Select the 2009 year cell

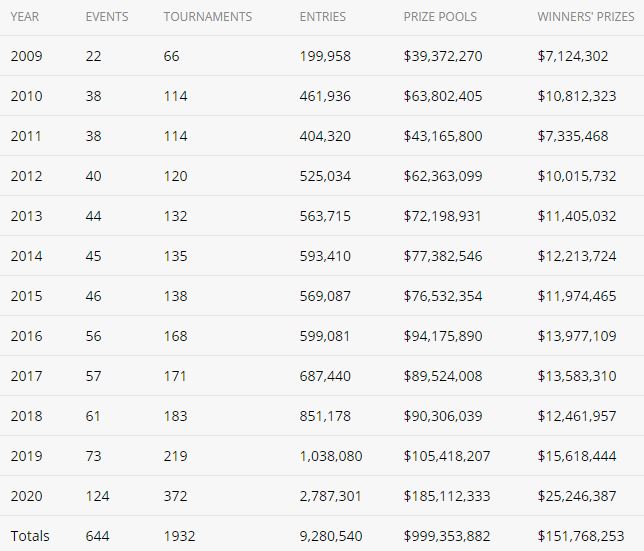[26, 56]
